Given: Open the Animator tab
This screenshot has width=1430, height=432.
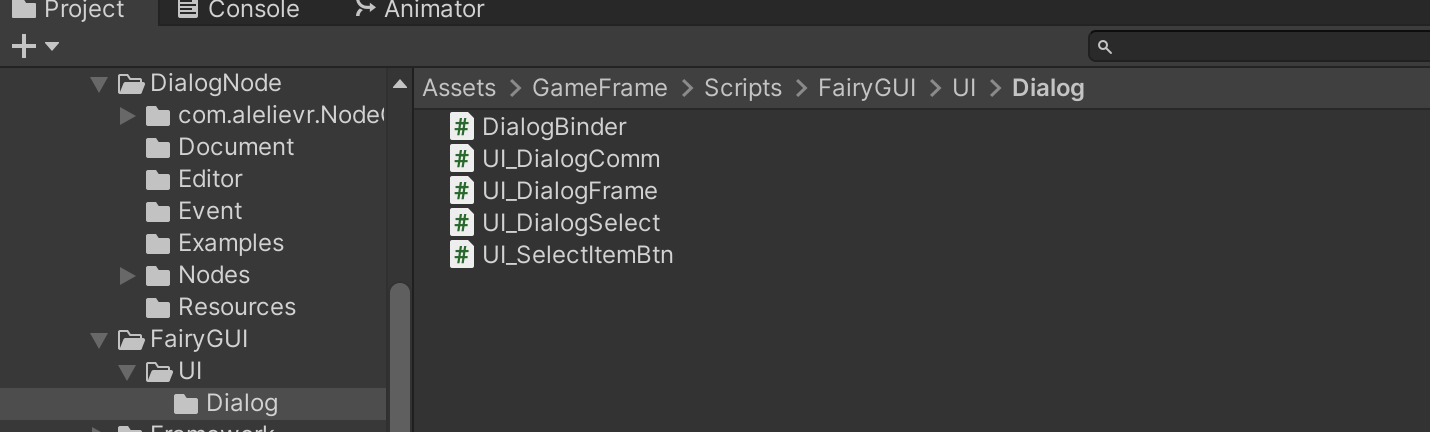Looking at the screenshot, I should click(420, 11).
